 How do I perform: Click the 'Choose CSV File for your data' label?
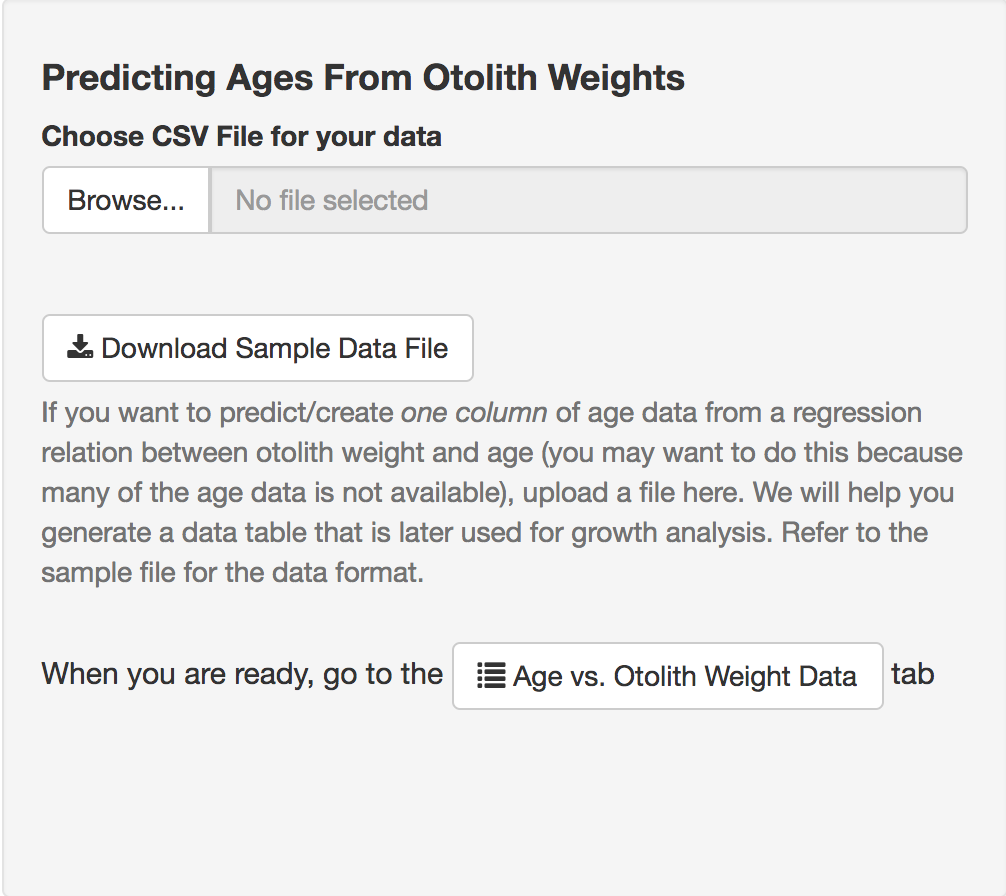[241, 136]
